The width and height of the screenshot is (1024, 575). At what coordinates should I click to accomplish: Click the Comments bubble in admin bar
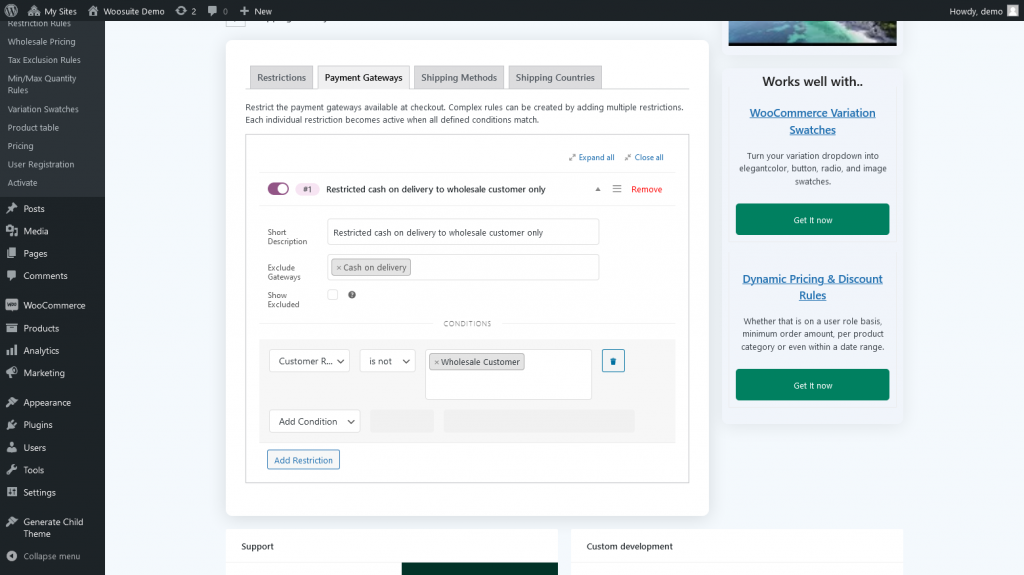click(212, 11)
